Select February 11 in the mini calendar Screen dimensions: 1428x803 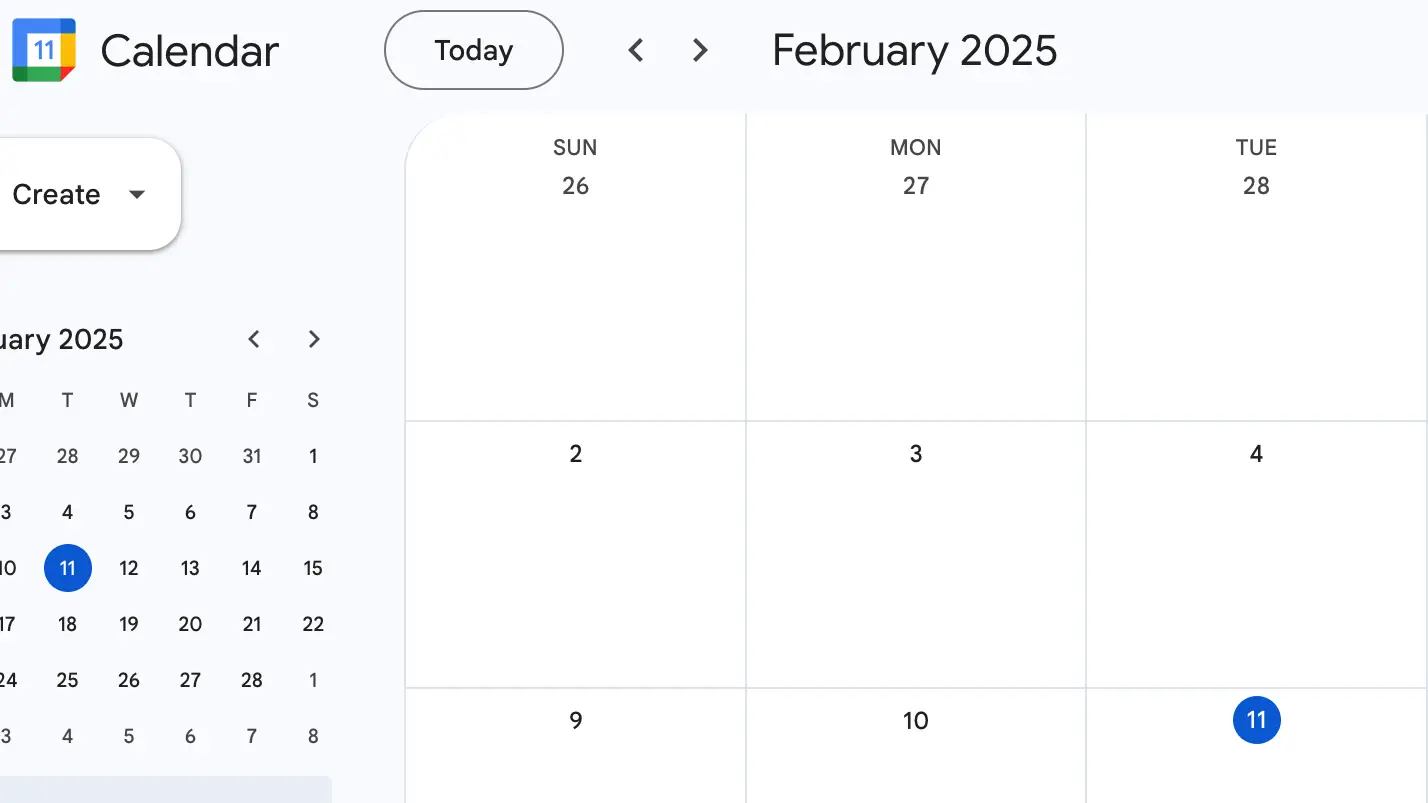(x=67, y=568)
